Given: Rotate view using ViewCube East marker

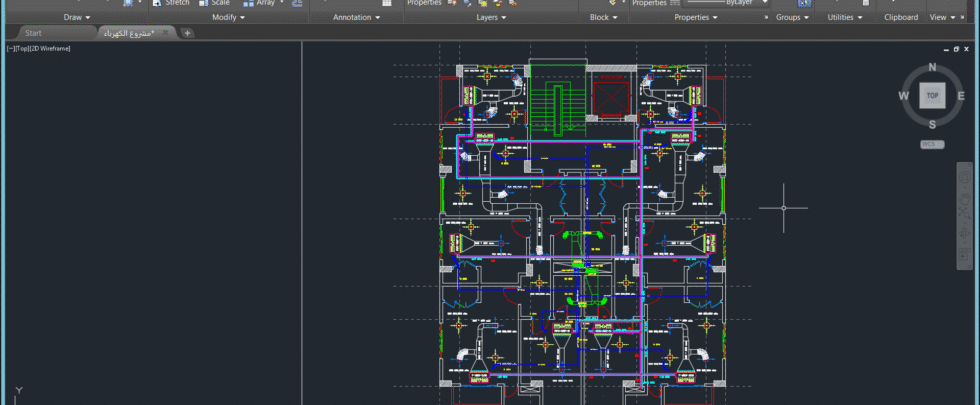Looking at the screenshot, I should coord(960,96).
